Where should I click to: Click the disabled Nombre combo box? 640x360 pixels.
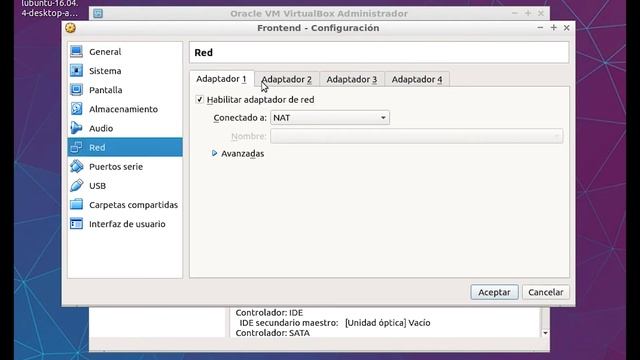416,136
